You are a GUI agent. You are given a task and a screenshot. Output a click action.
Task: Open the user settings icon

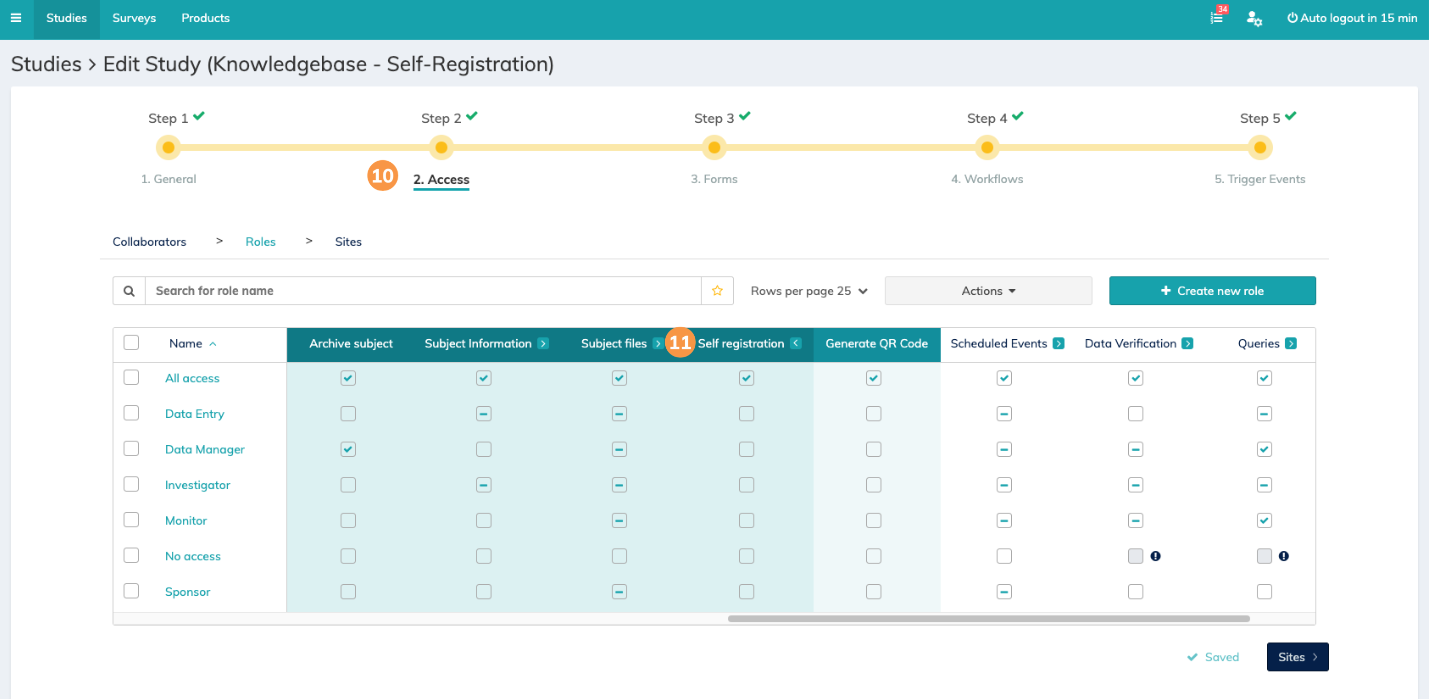click(1253, 18)
